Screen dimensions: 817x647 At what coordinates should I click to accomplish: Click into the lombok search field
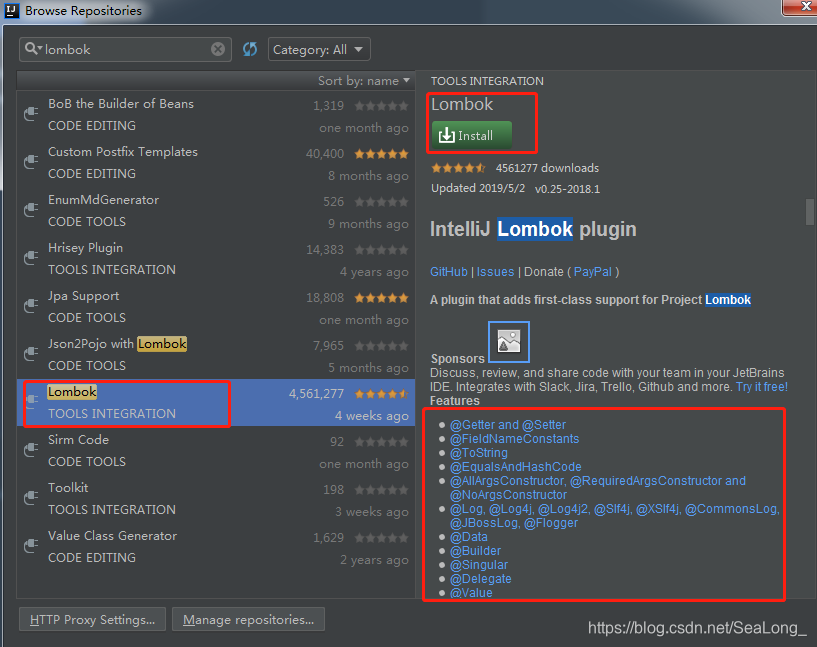coord(125,49)
